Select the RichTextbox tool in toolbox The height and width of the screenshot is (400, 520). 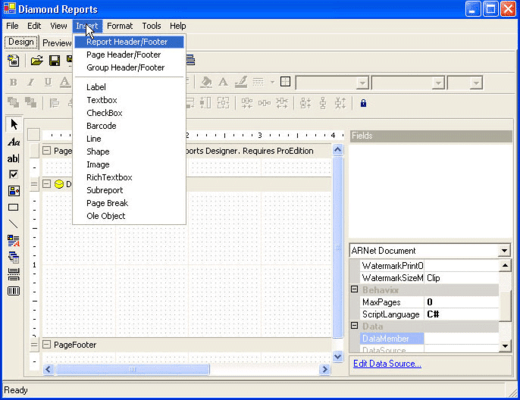click(x=14, y=241)
